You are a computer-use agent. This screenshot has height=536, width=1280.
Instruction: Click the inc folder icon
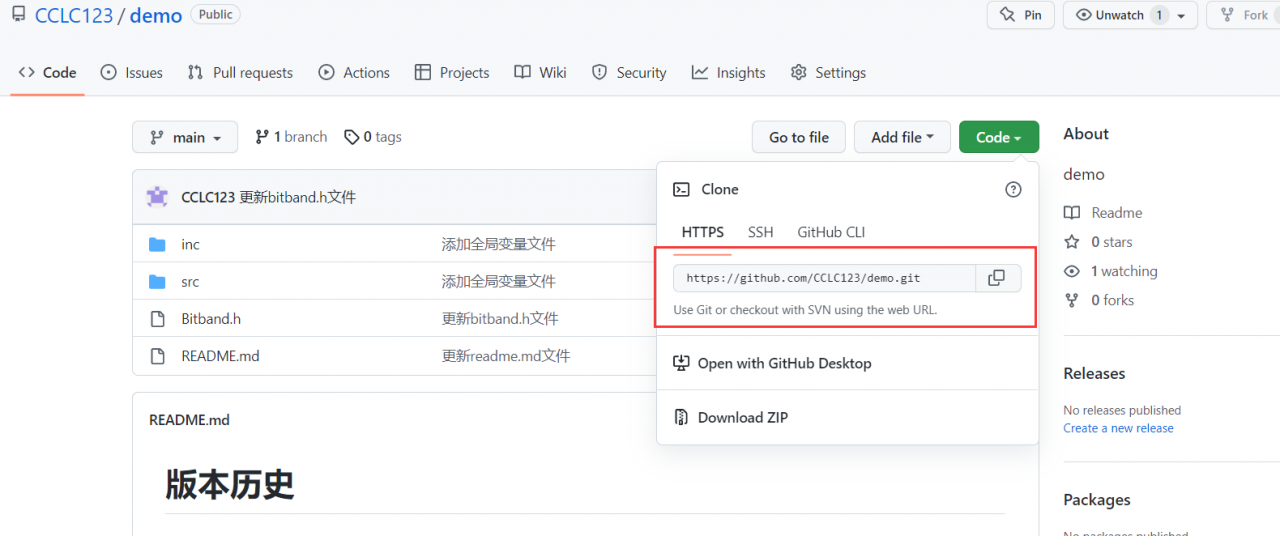[x=157, y=244]
